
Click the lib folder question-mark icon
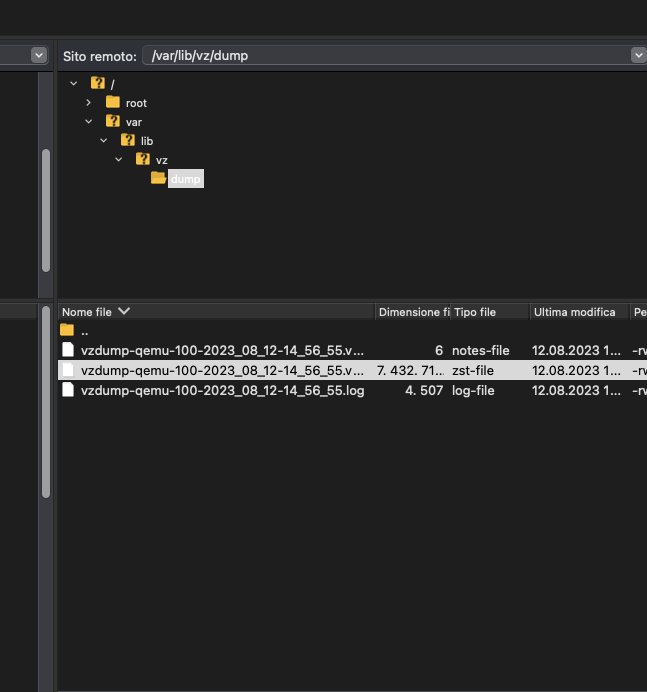(x=128, y=140)
